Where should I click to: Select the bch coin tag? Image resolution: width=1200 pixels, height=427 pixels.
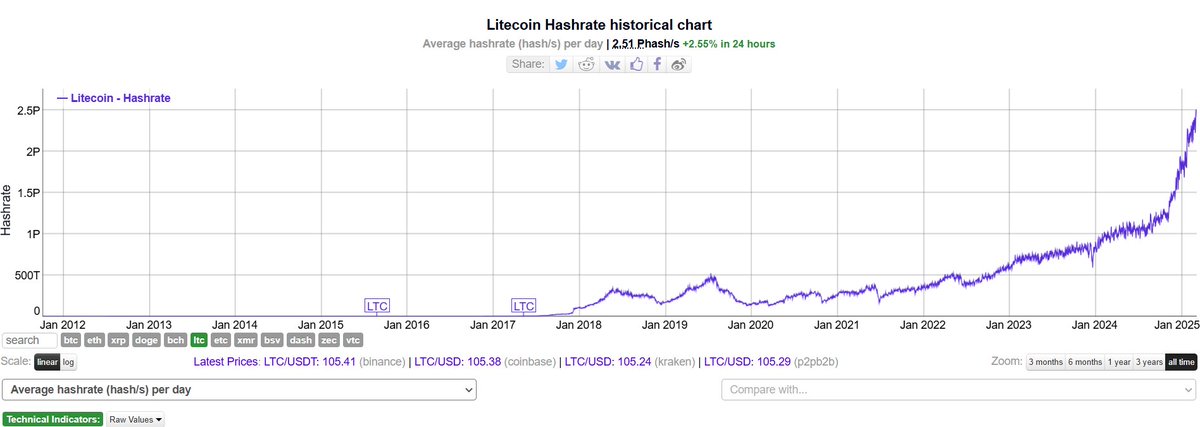coord(175,340)
